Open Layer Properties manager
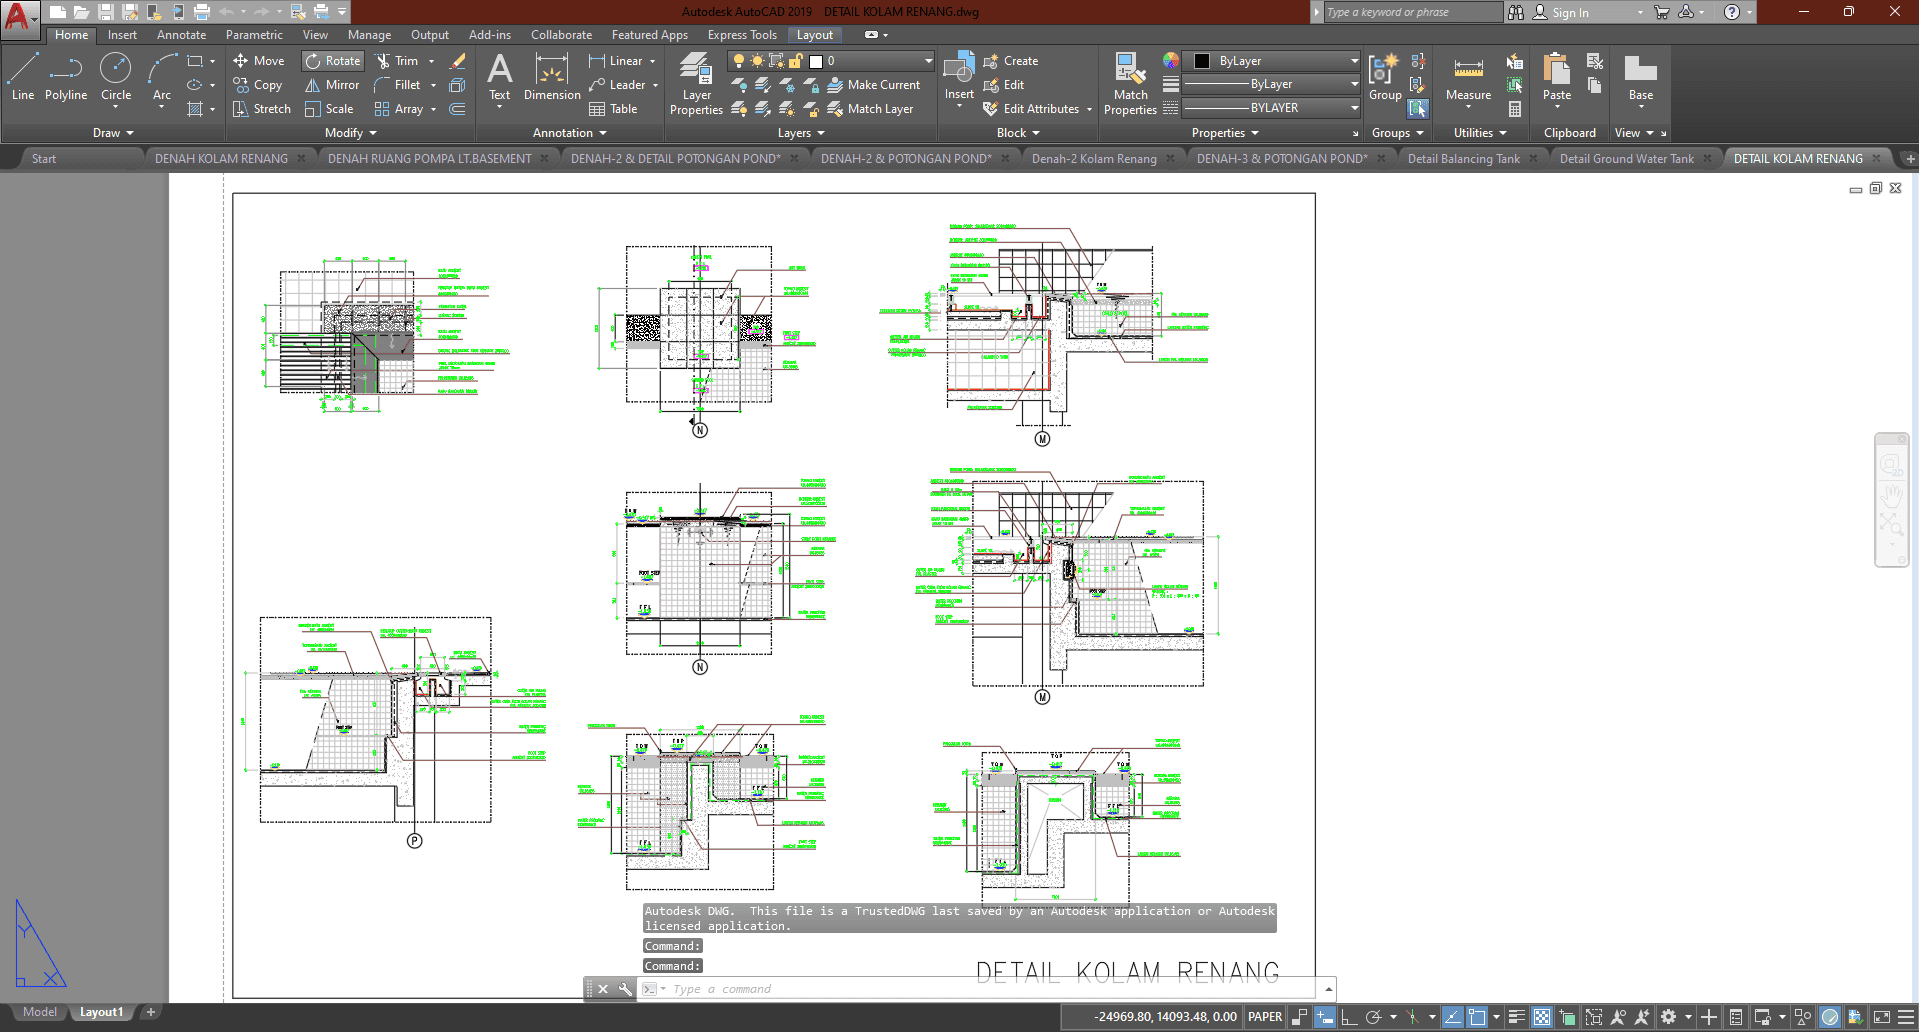The width and height of the screenshot is (1919, 1032). pos(696,83)
